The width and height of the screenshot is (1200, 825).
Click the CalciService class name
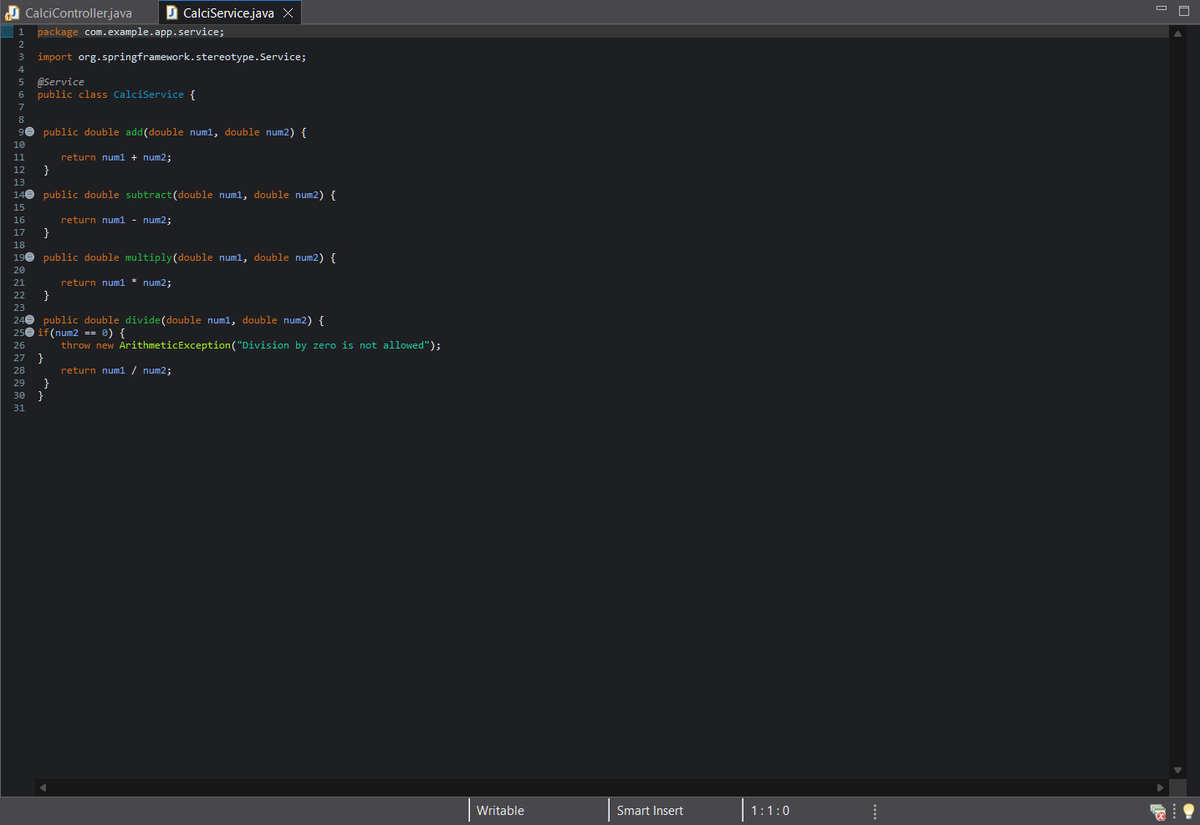(x=149, y=94)
